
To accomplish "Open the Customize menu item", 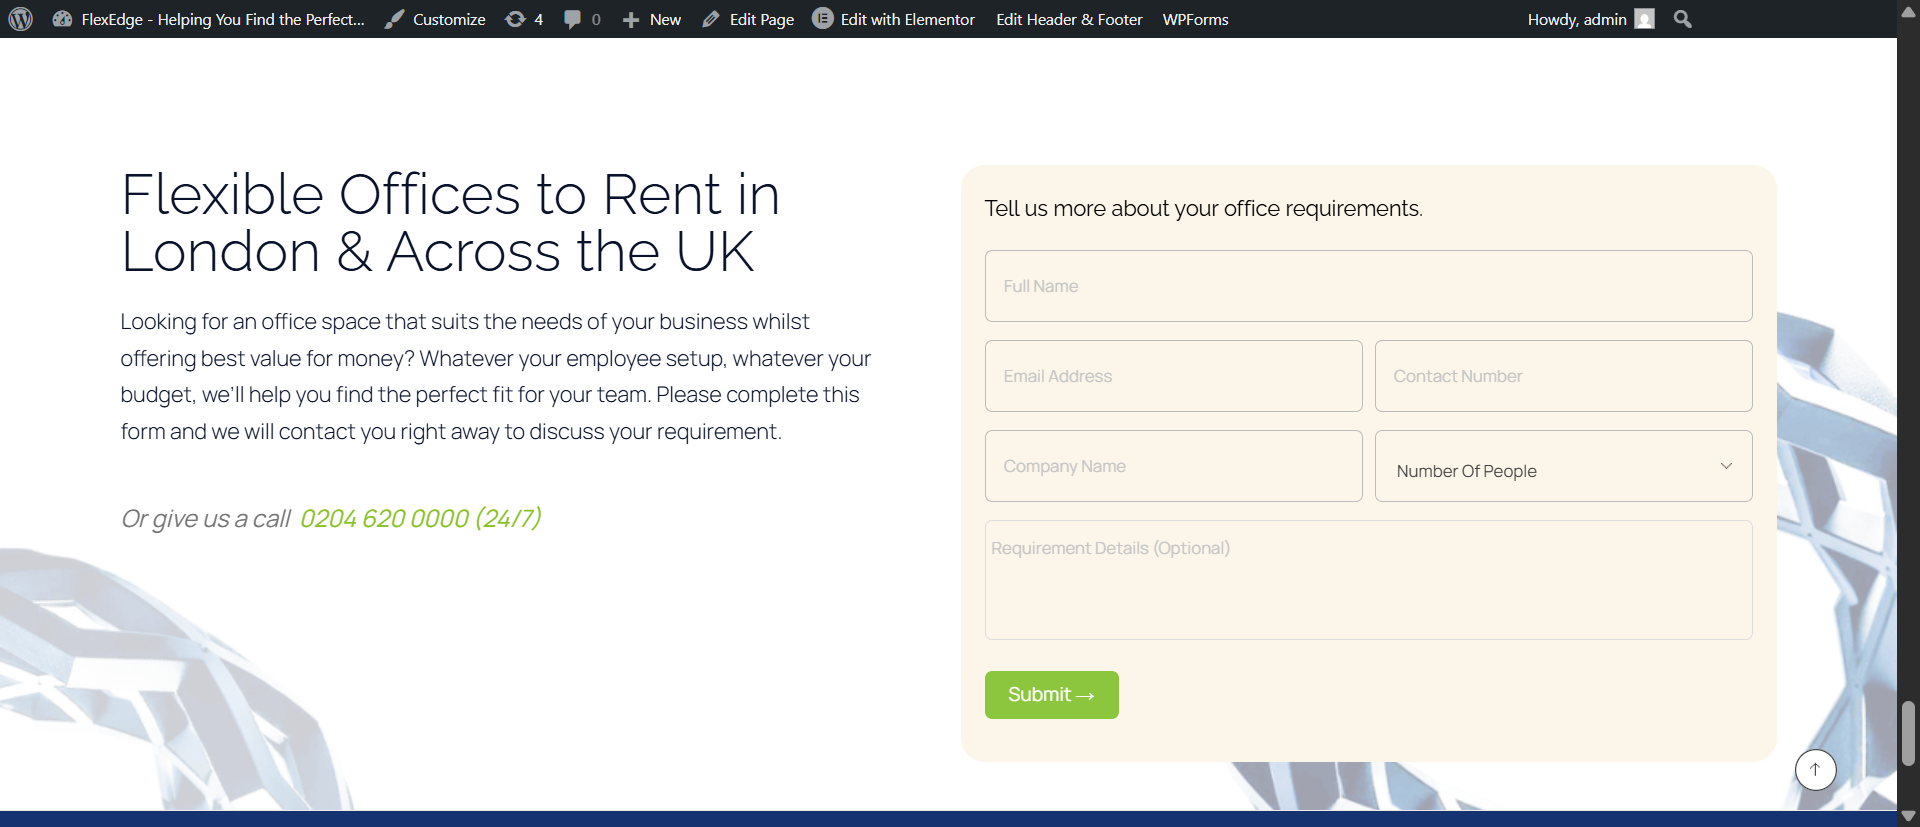I will (x=436, y=19).
